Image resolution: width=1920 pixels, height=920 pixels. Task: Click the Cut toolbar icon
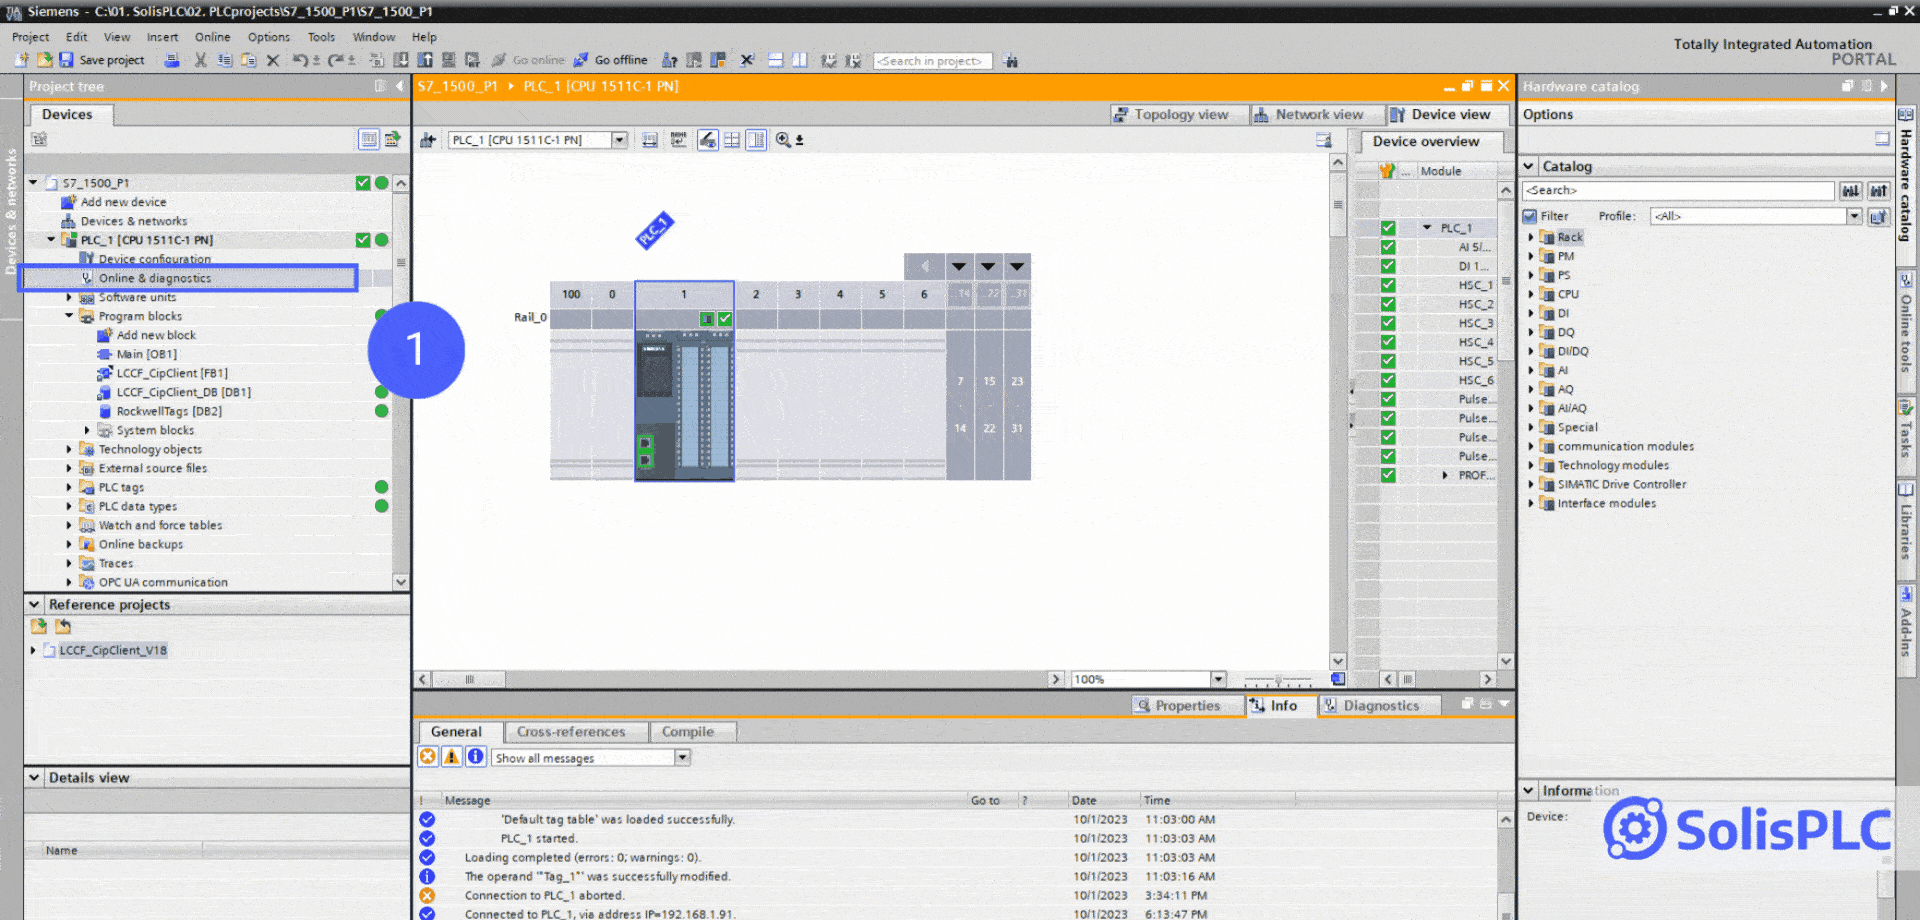click(200, 60)
